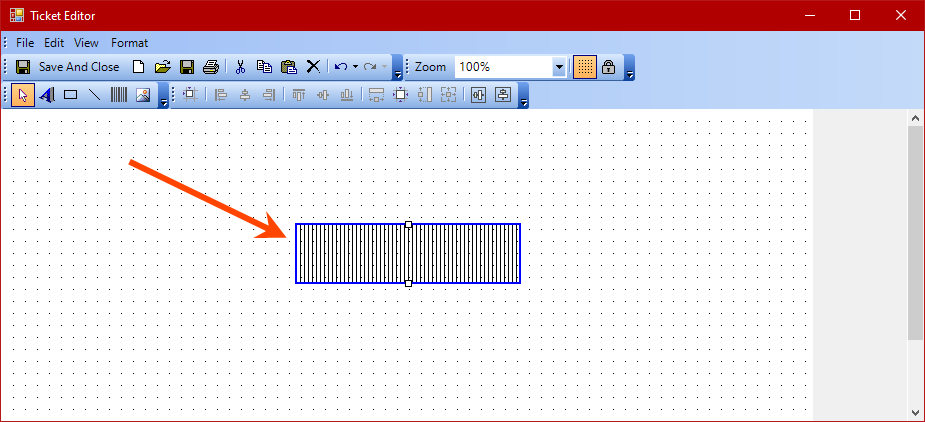Screen dimensions: 925x422
Task: Open the Zoom percentage dropdown
Action: pyautogui.click(x=559, y=67)
